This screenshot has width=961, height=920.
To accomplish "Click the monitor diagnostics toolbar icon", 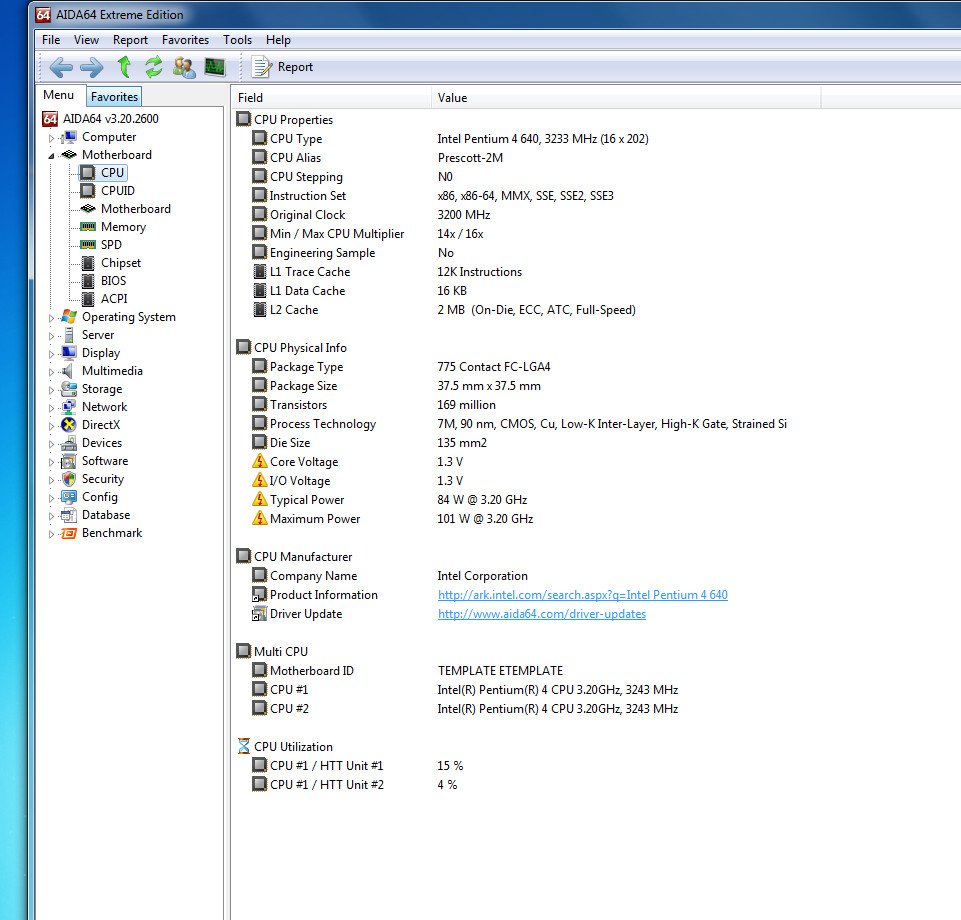I will [x=215, y=67].
